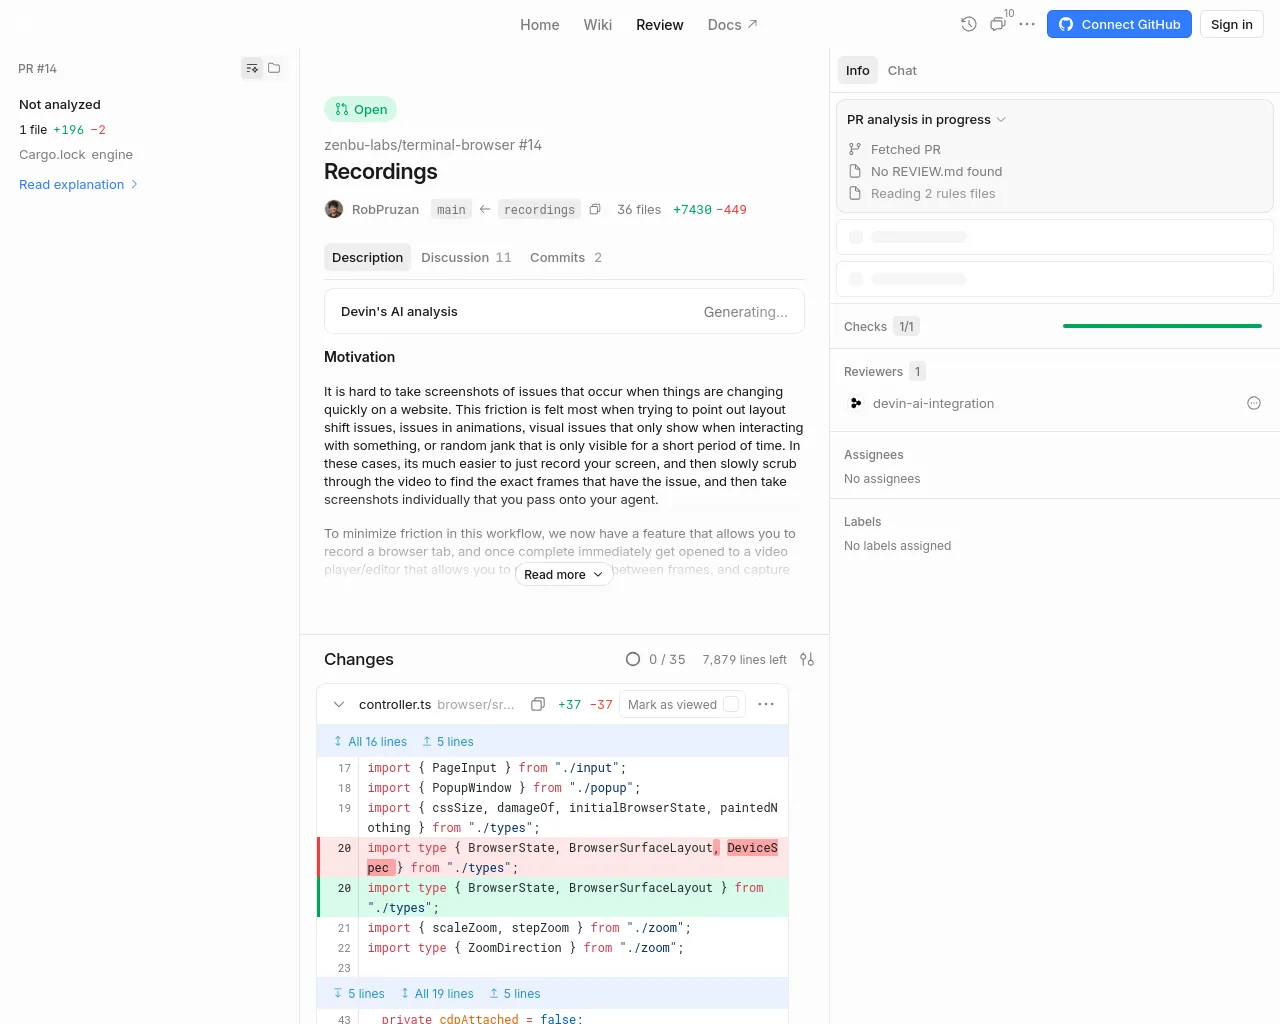Image resolution: width=1280 pixels, height=1024 pixels.
Task: Open the history clock icon
Action: pyautogui.click(x=968, y=24)
